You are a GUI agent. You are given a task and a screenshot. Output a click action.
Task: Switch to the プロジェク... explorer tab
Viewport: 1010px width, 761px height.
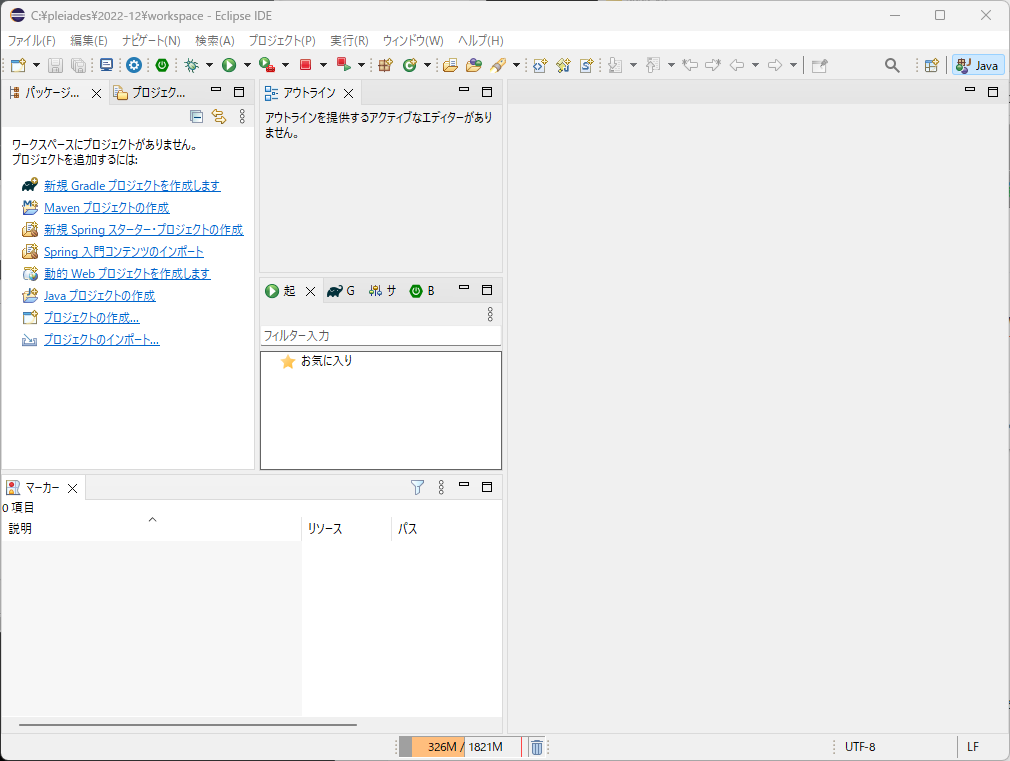149,93
